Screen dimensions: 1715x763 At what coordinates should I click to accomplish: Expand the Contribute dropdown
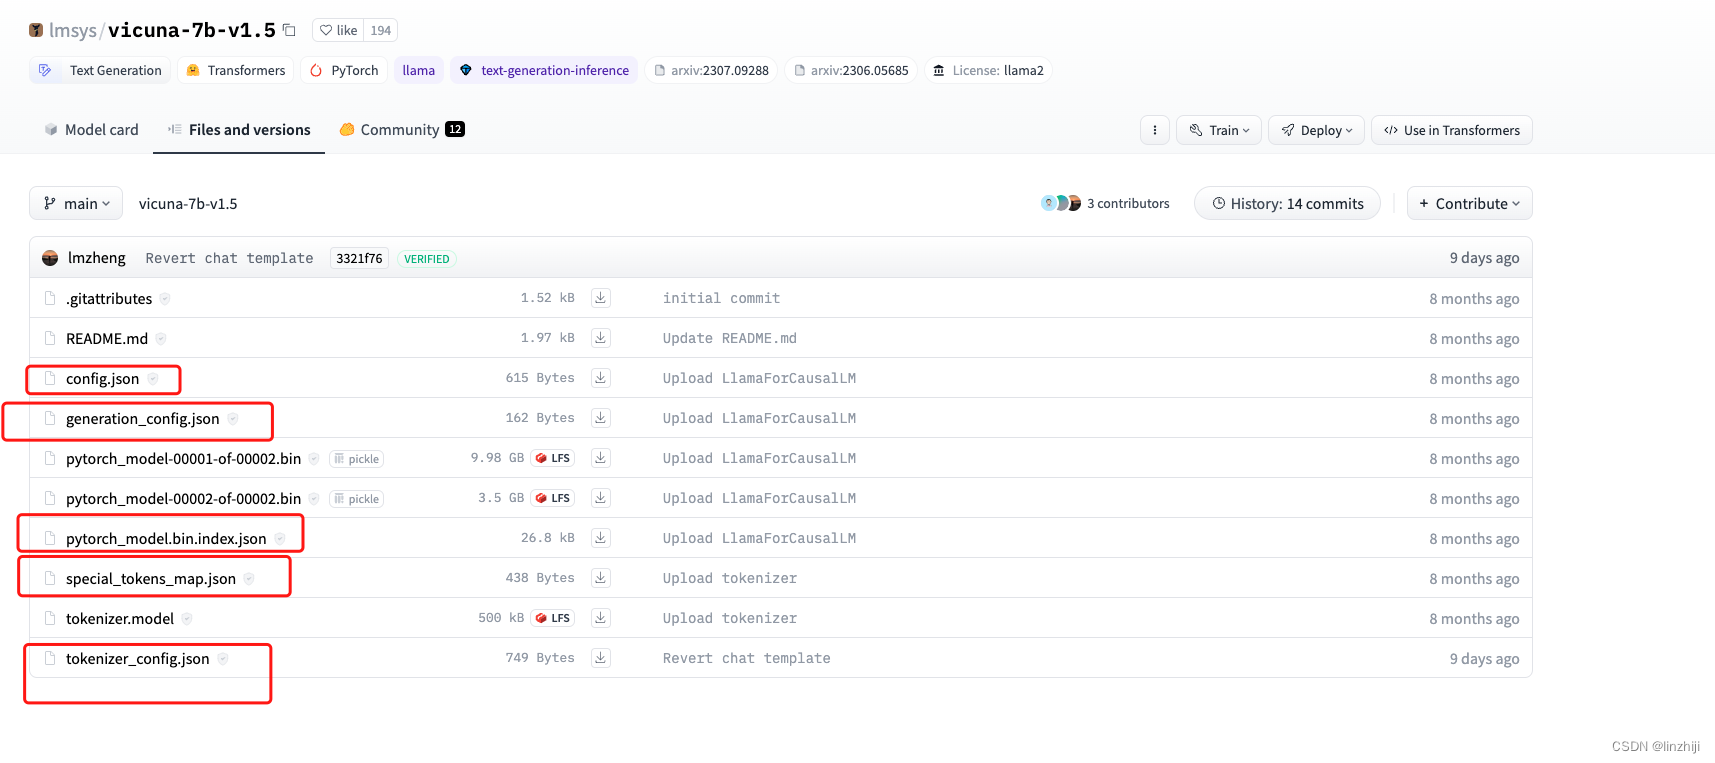click(x=1469, y=203)
